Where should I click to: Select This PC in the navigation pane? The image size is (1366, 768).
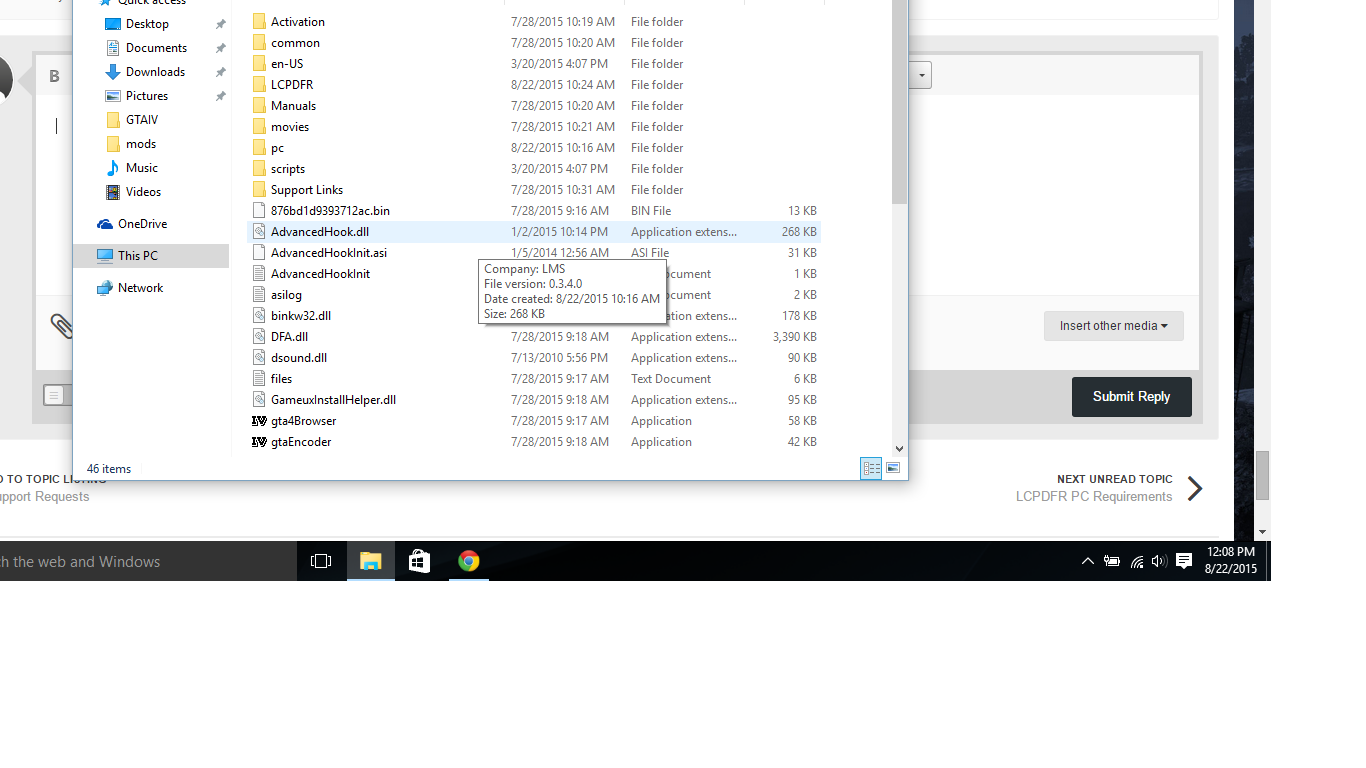(151, 256)
